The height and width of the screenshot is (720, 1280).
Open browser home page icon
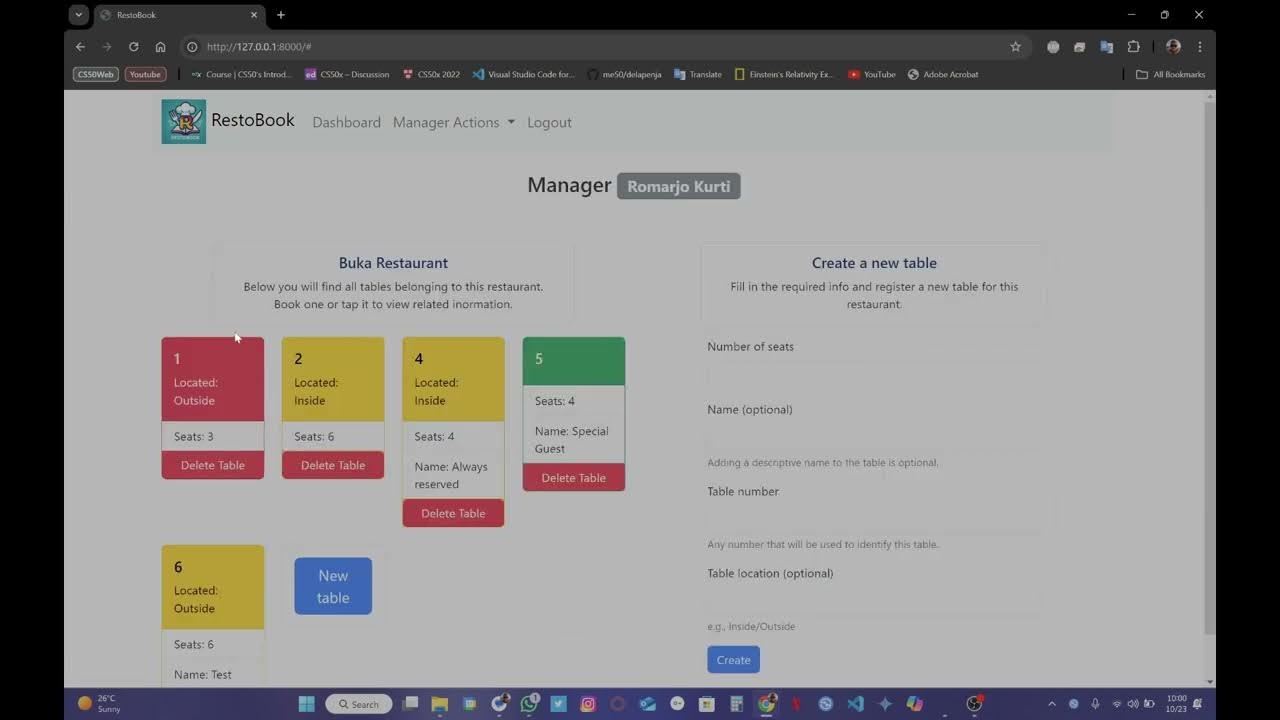(160, 47)
